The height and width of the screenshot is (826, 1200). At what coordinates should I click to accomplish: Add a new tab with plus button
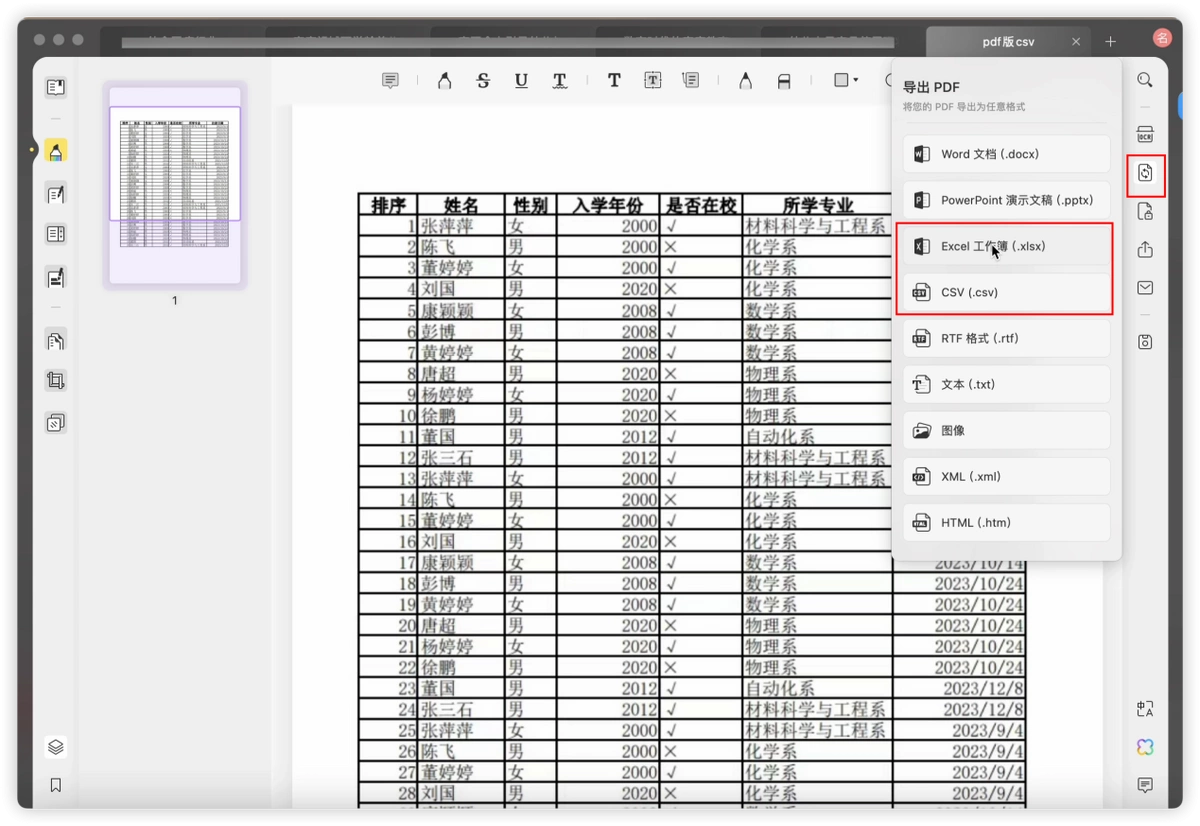click(1110, 42)
